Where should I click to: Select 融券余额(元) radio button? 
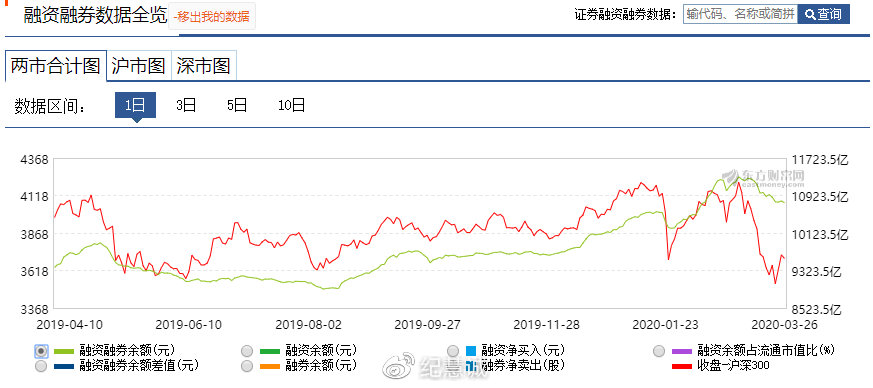(248, 366)
